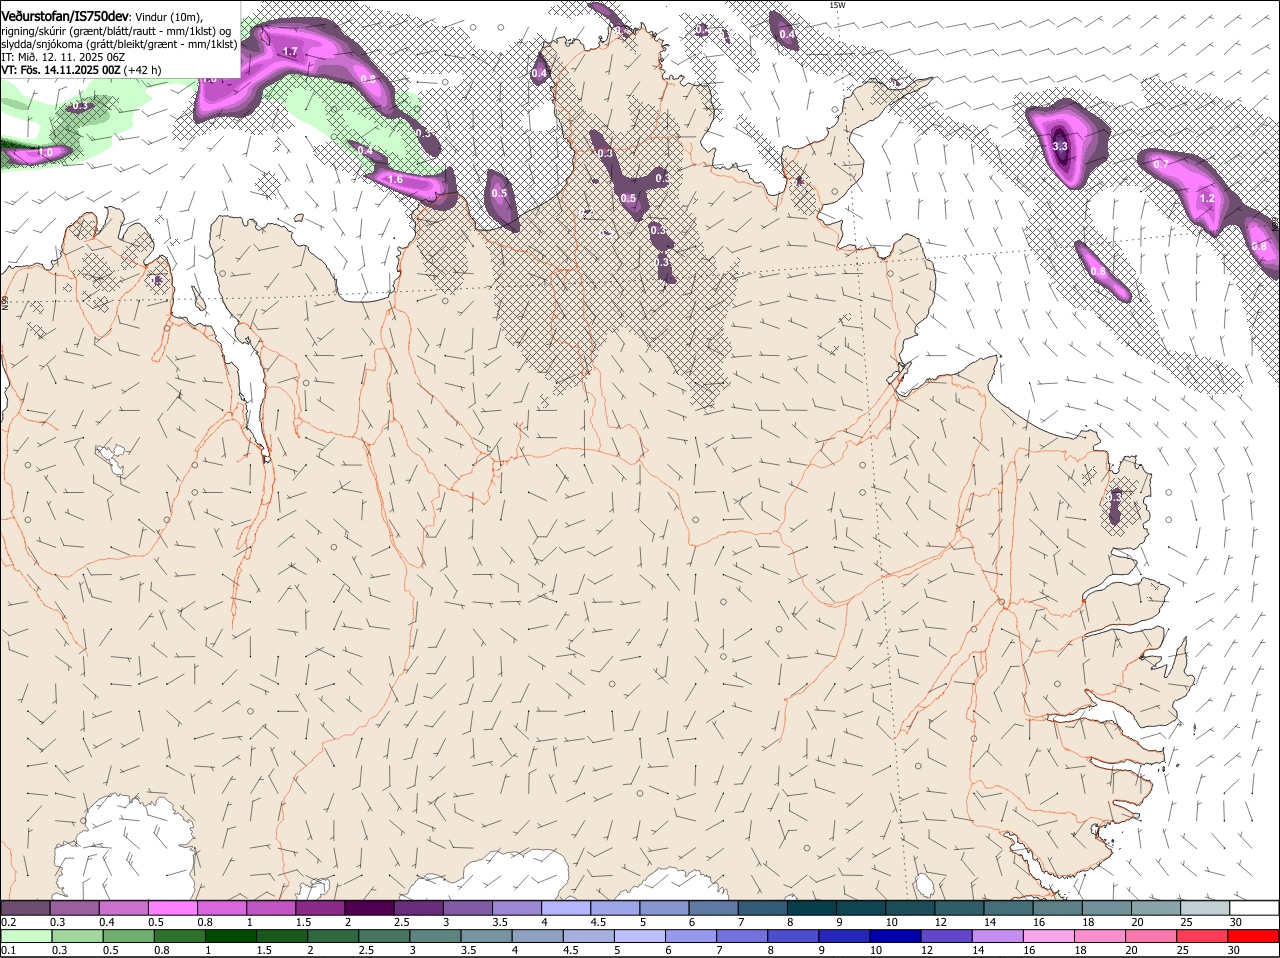The height and width of the screenshot is (958, 1280).
Task: Pick the grey-purple swatch between 0.2 and 0.3
Action: (x=26, y=907)
